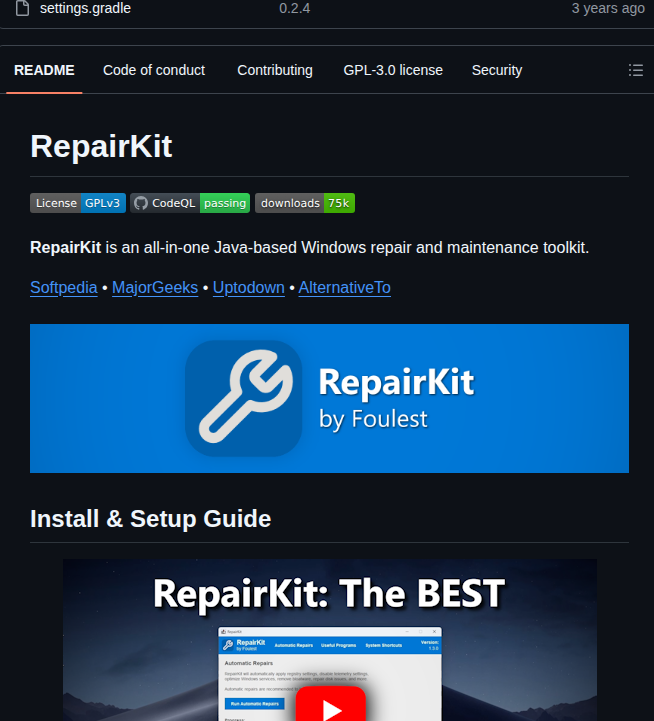Click the wrench logo icon in banner
This screenshot has height=721, width=654.
click(244, 398)
